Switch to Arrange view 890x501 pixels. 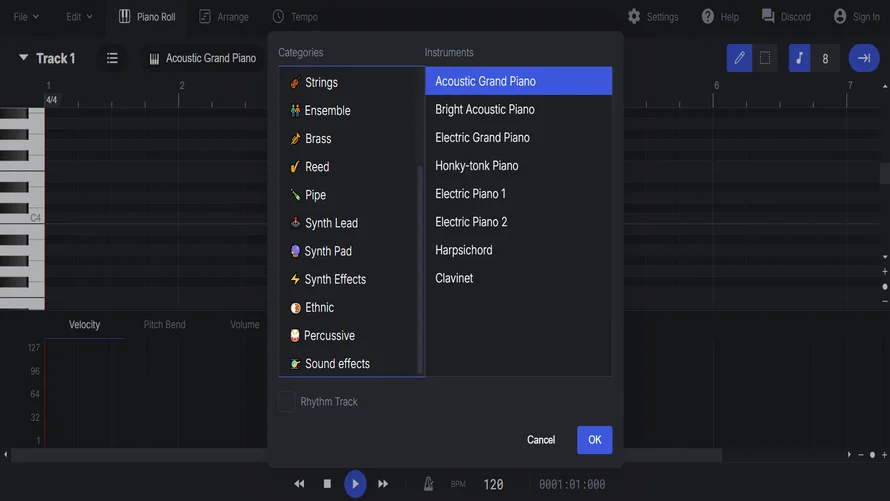(x=224, y=16)
